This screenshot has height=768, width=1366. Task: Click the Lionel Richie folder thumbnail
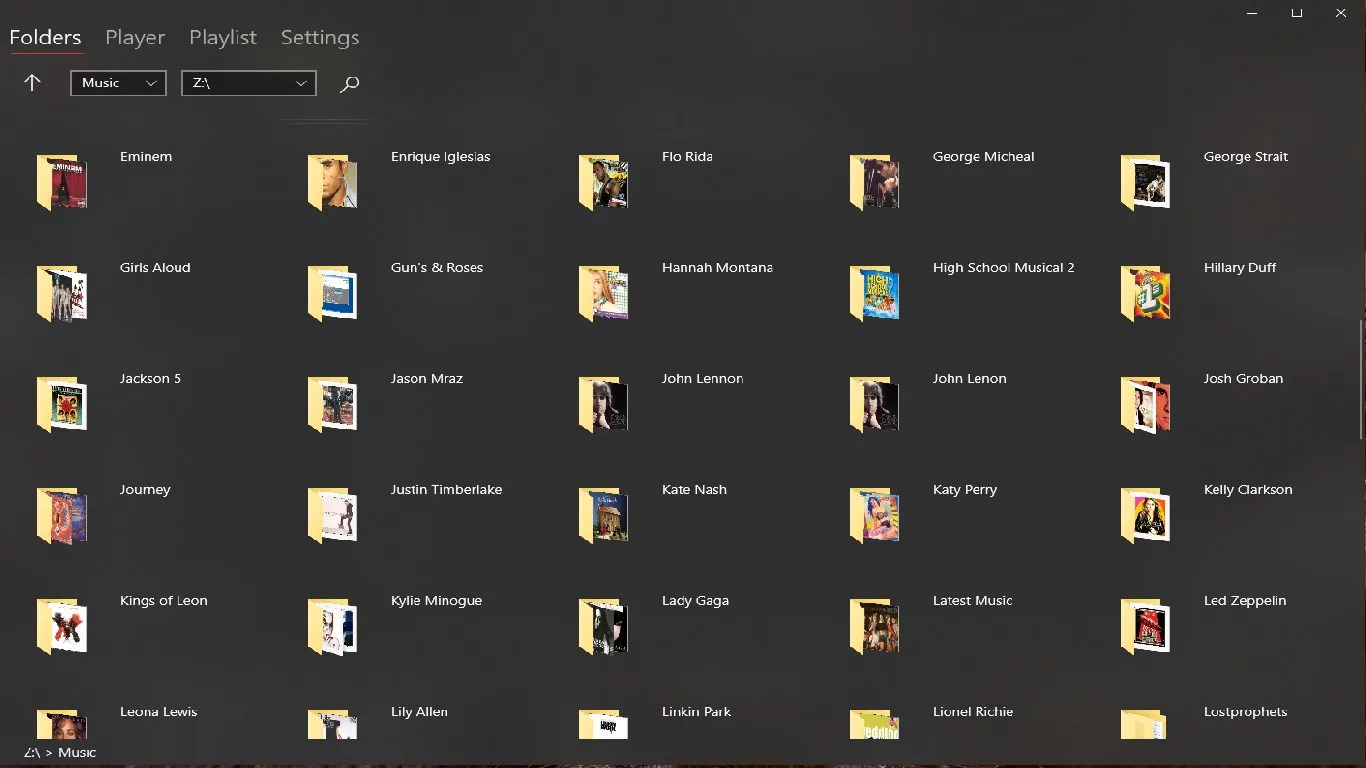click(875, 724)
